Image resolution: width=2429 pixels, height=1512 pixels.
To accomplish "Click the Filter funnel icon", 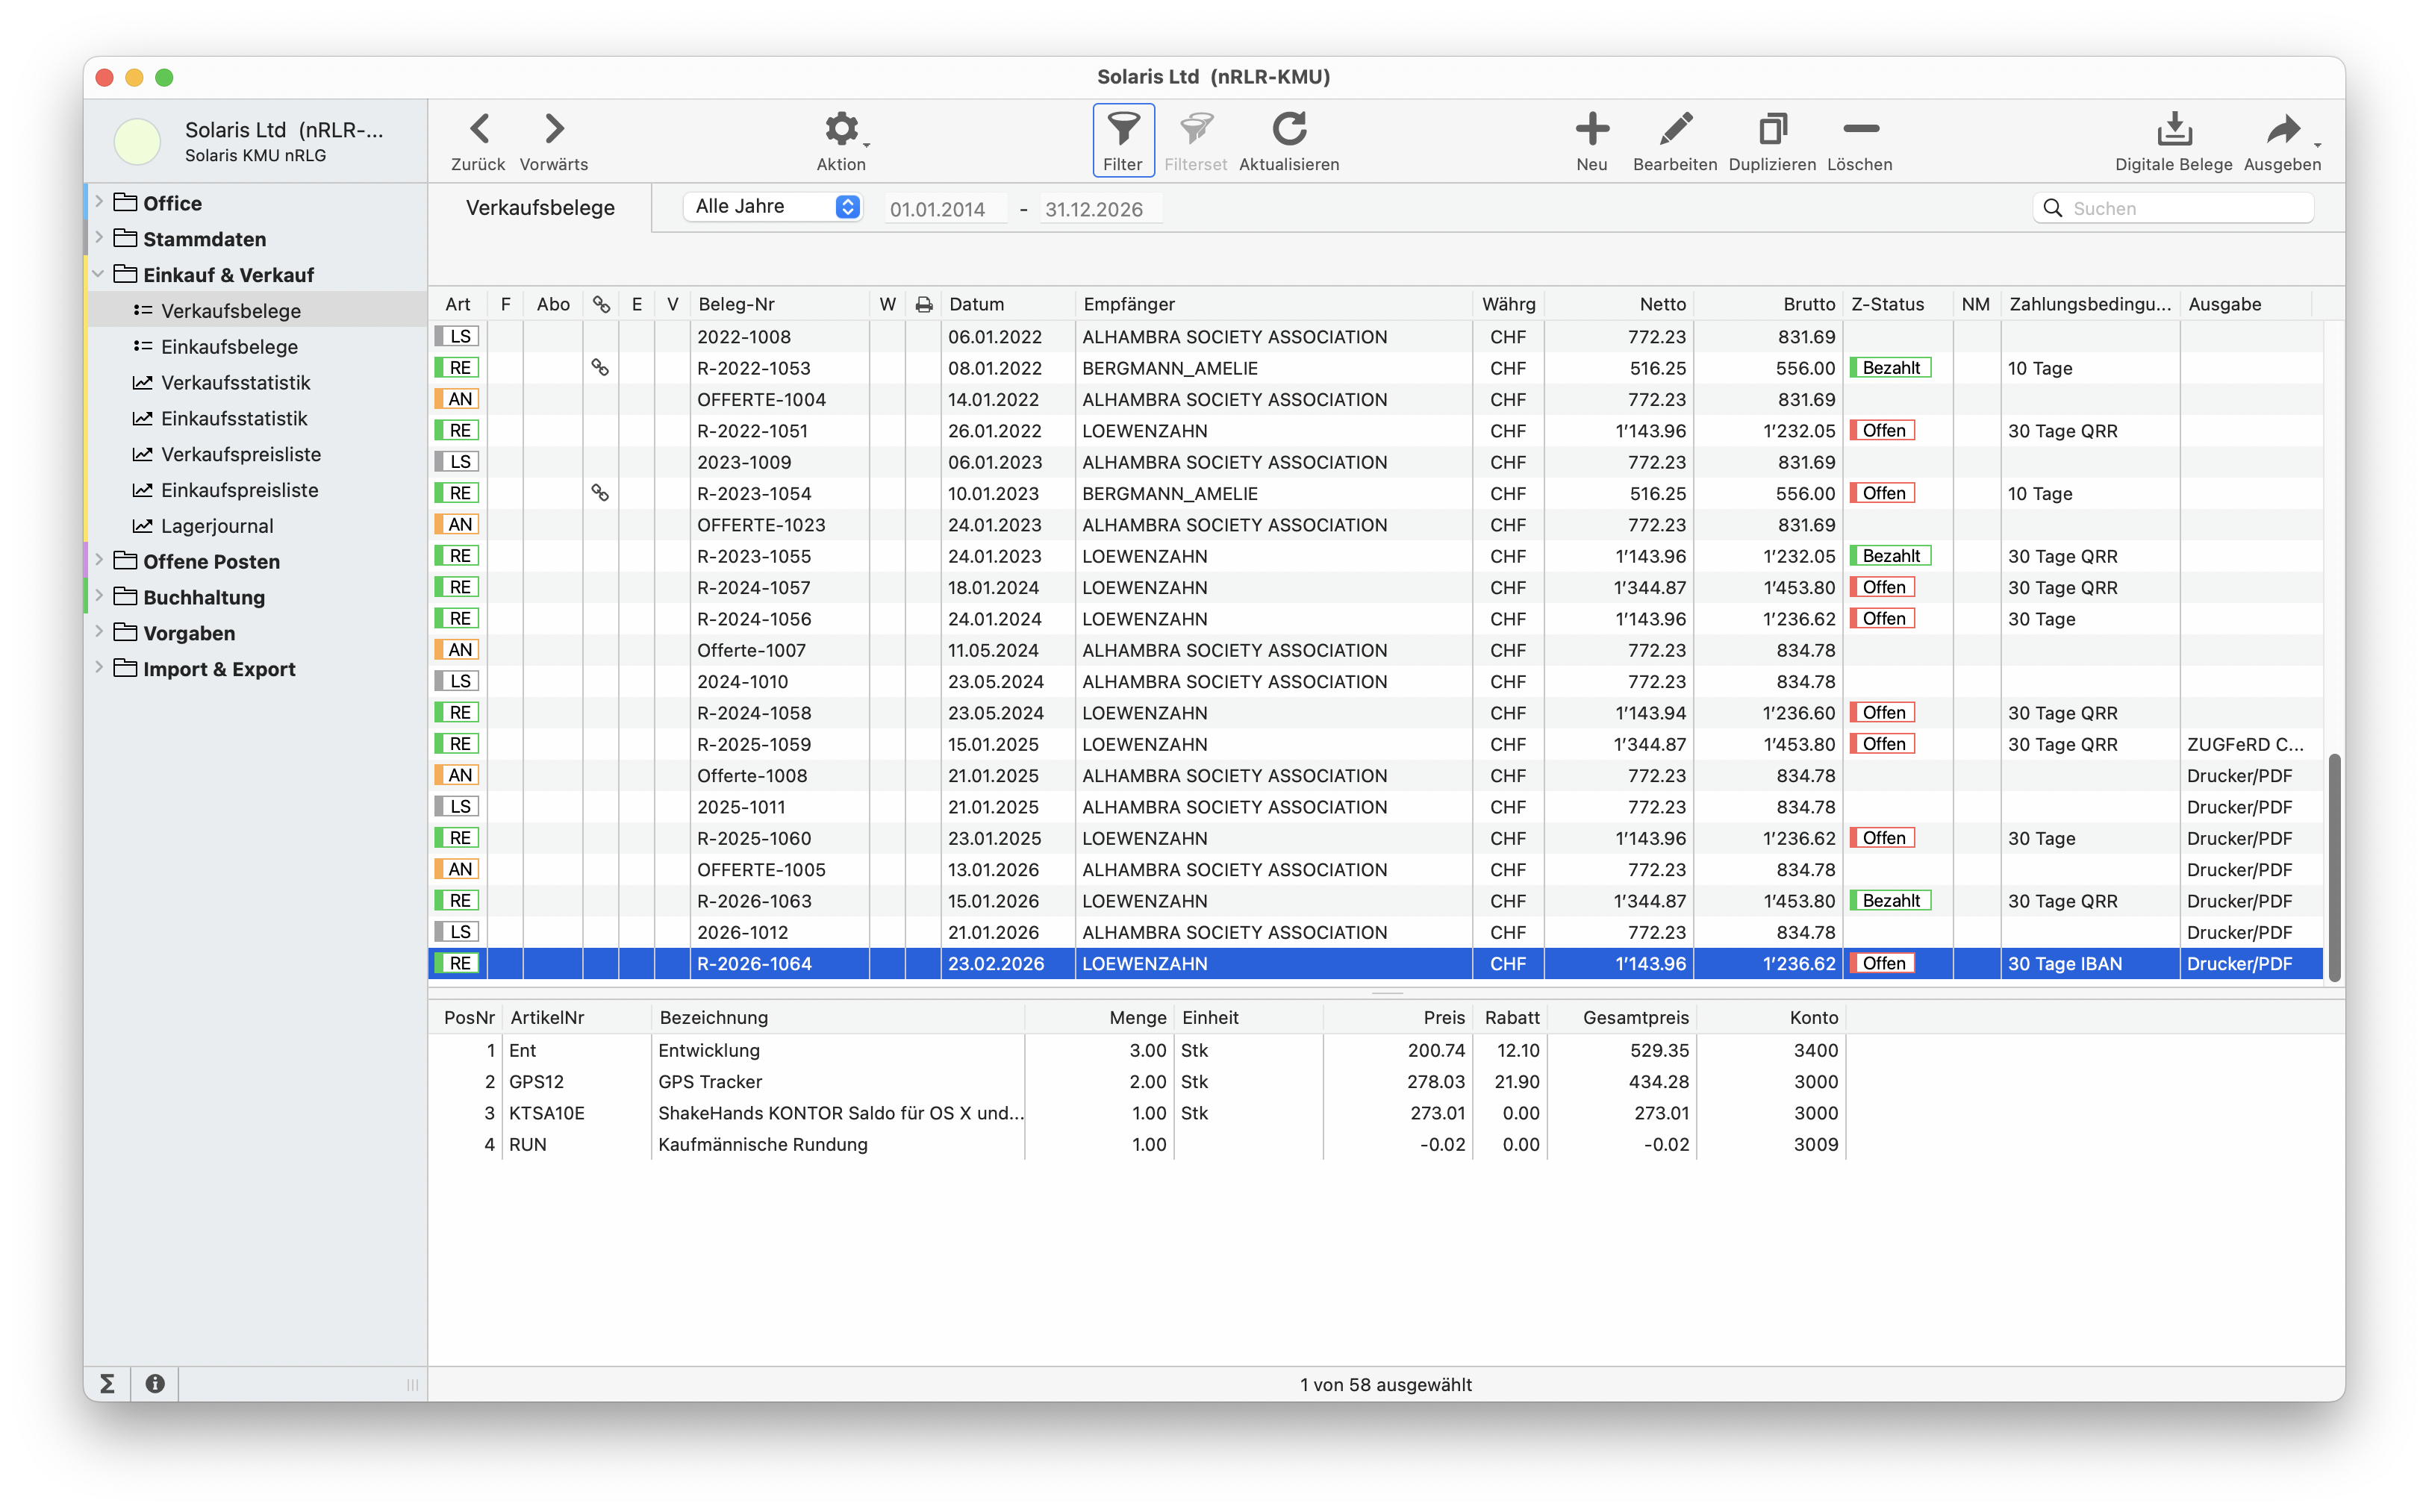I will (x=1123, y=130).
